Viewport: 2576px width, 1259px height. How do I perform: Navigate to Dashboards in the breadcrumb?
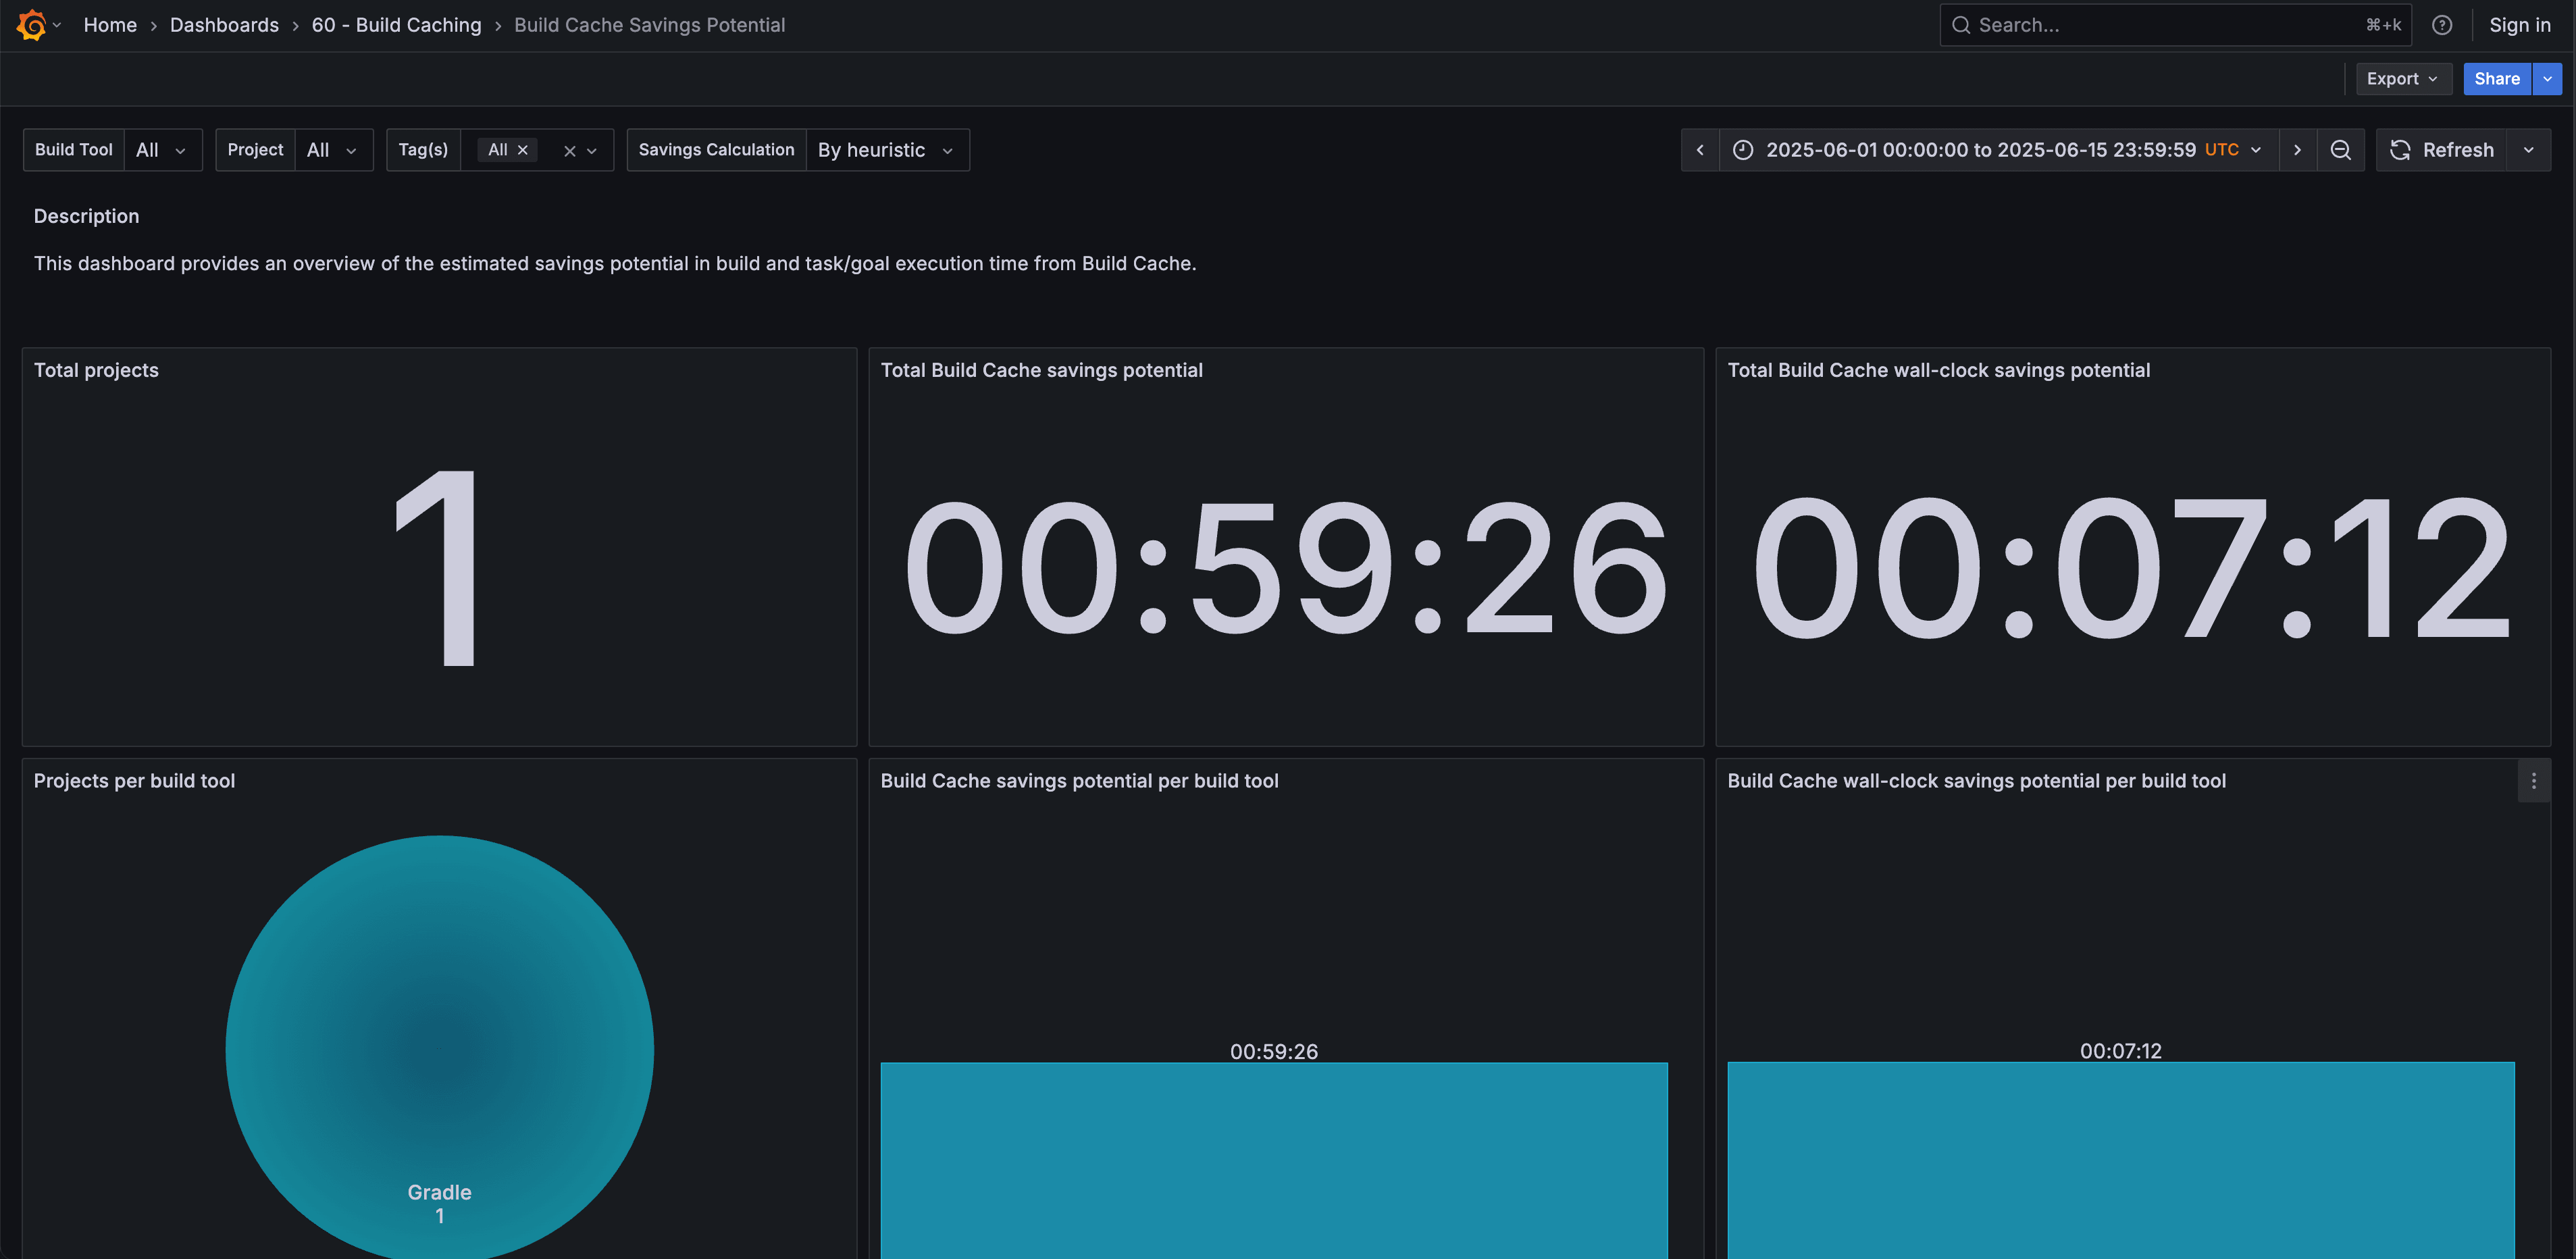tap(224, 24)
